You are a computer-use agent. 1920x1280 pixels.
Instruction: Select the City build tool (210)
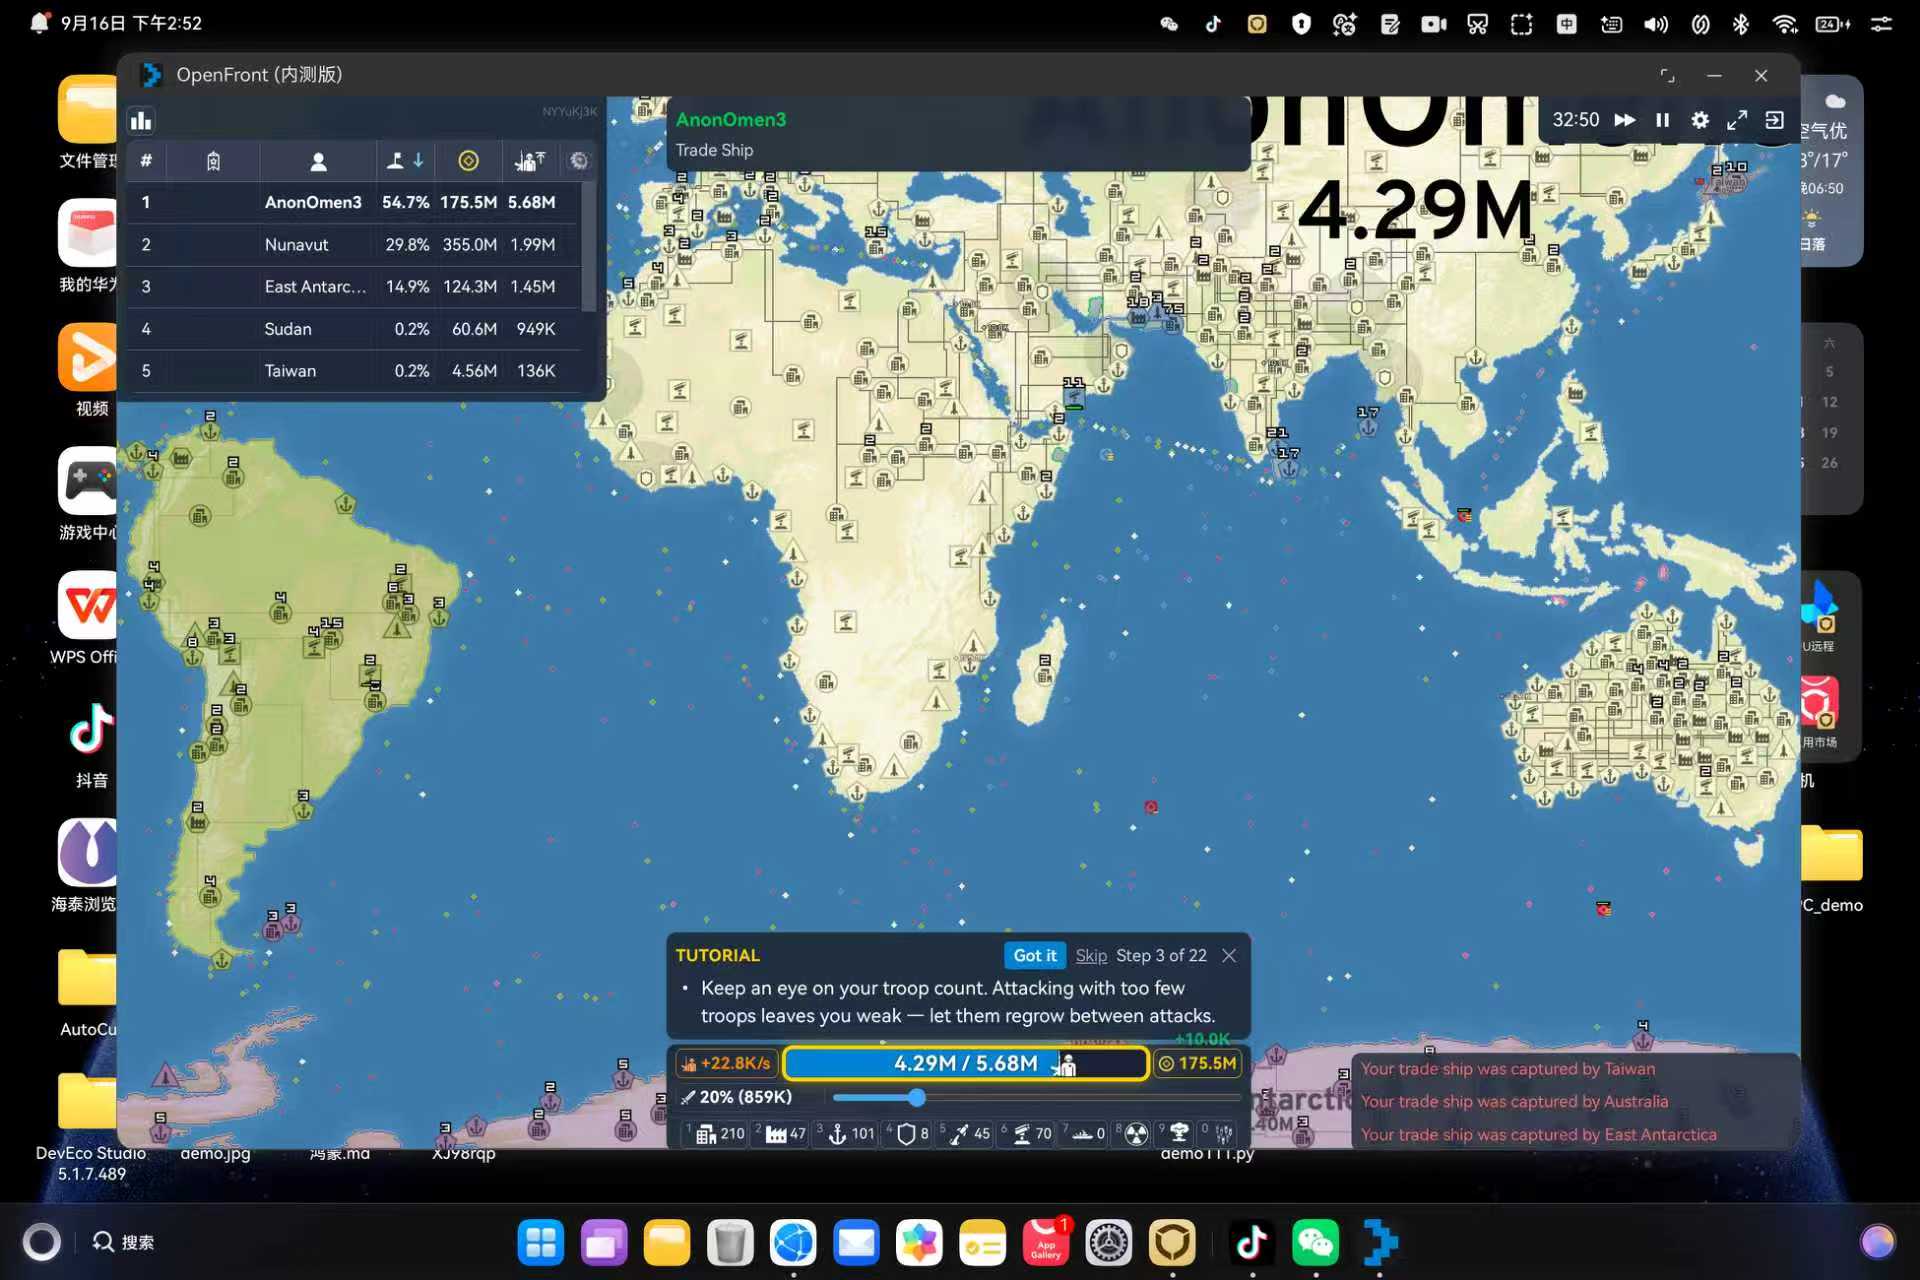pos(717,1134)
